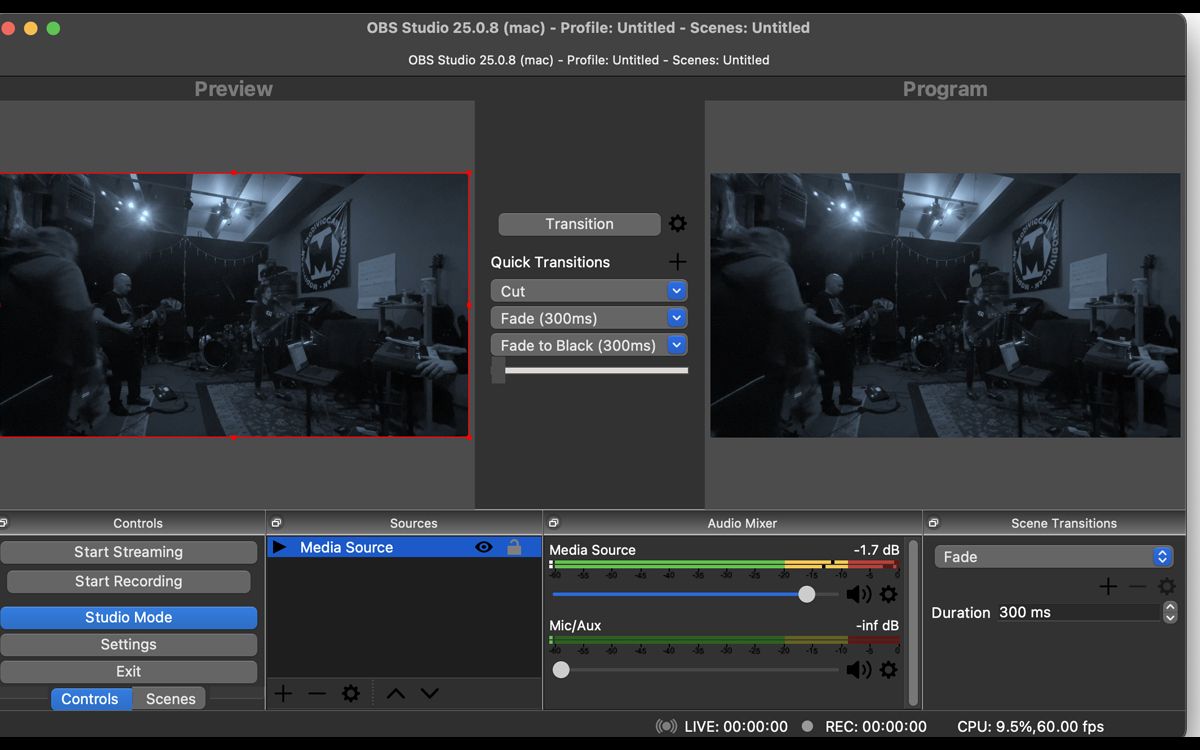Open Fade (300ms) quick transition dropdown arrow
1200x750 pixels.
(x=677, y=318)
